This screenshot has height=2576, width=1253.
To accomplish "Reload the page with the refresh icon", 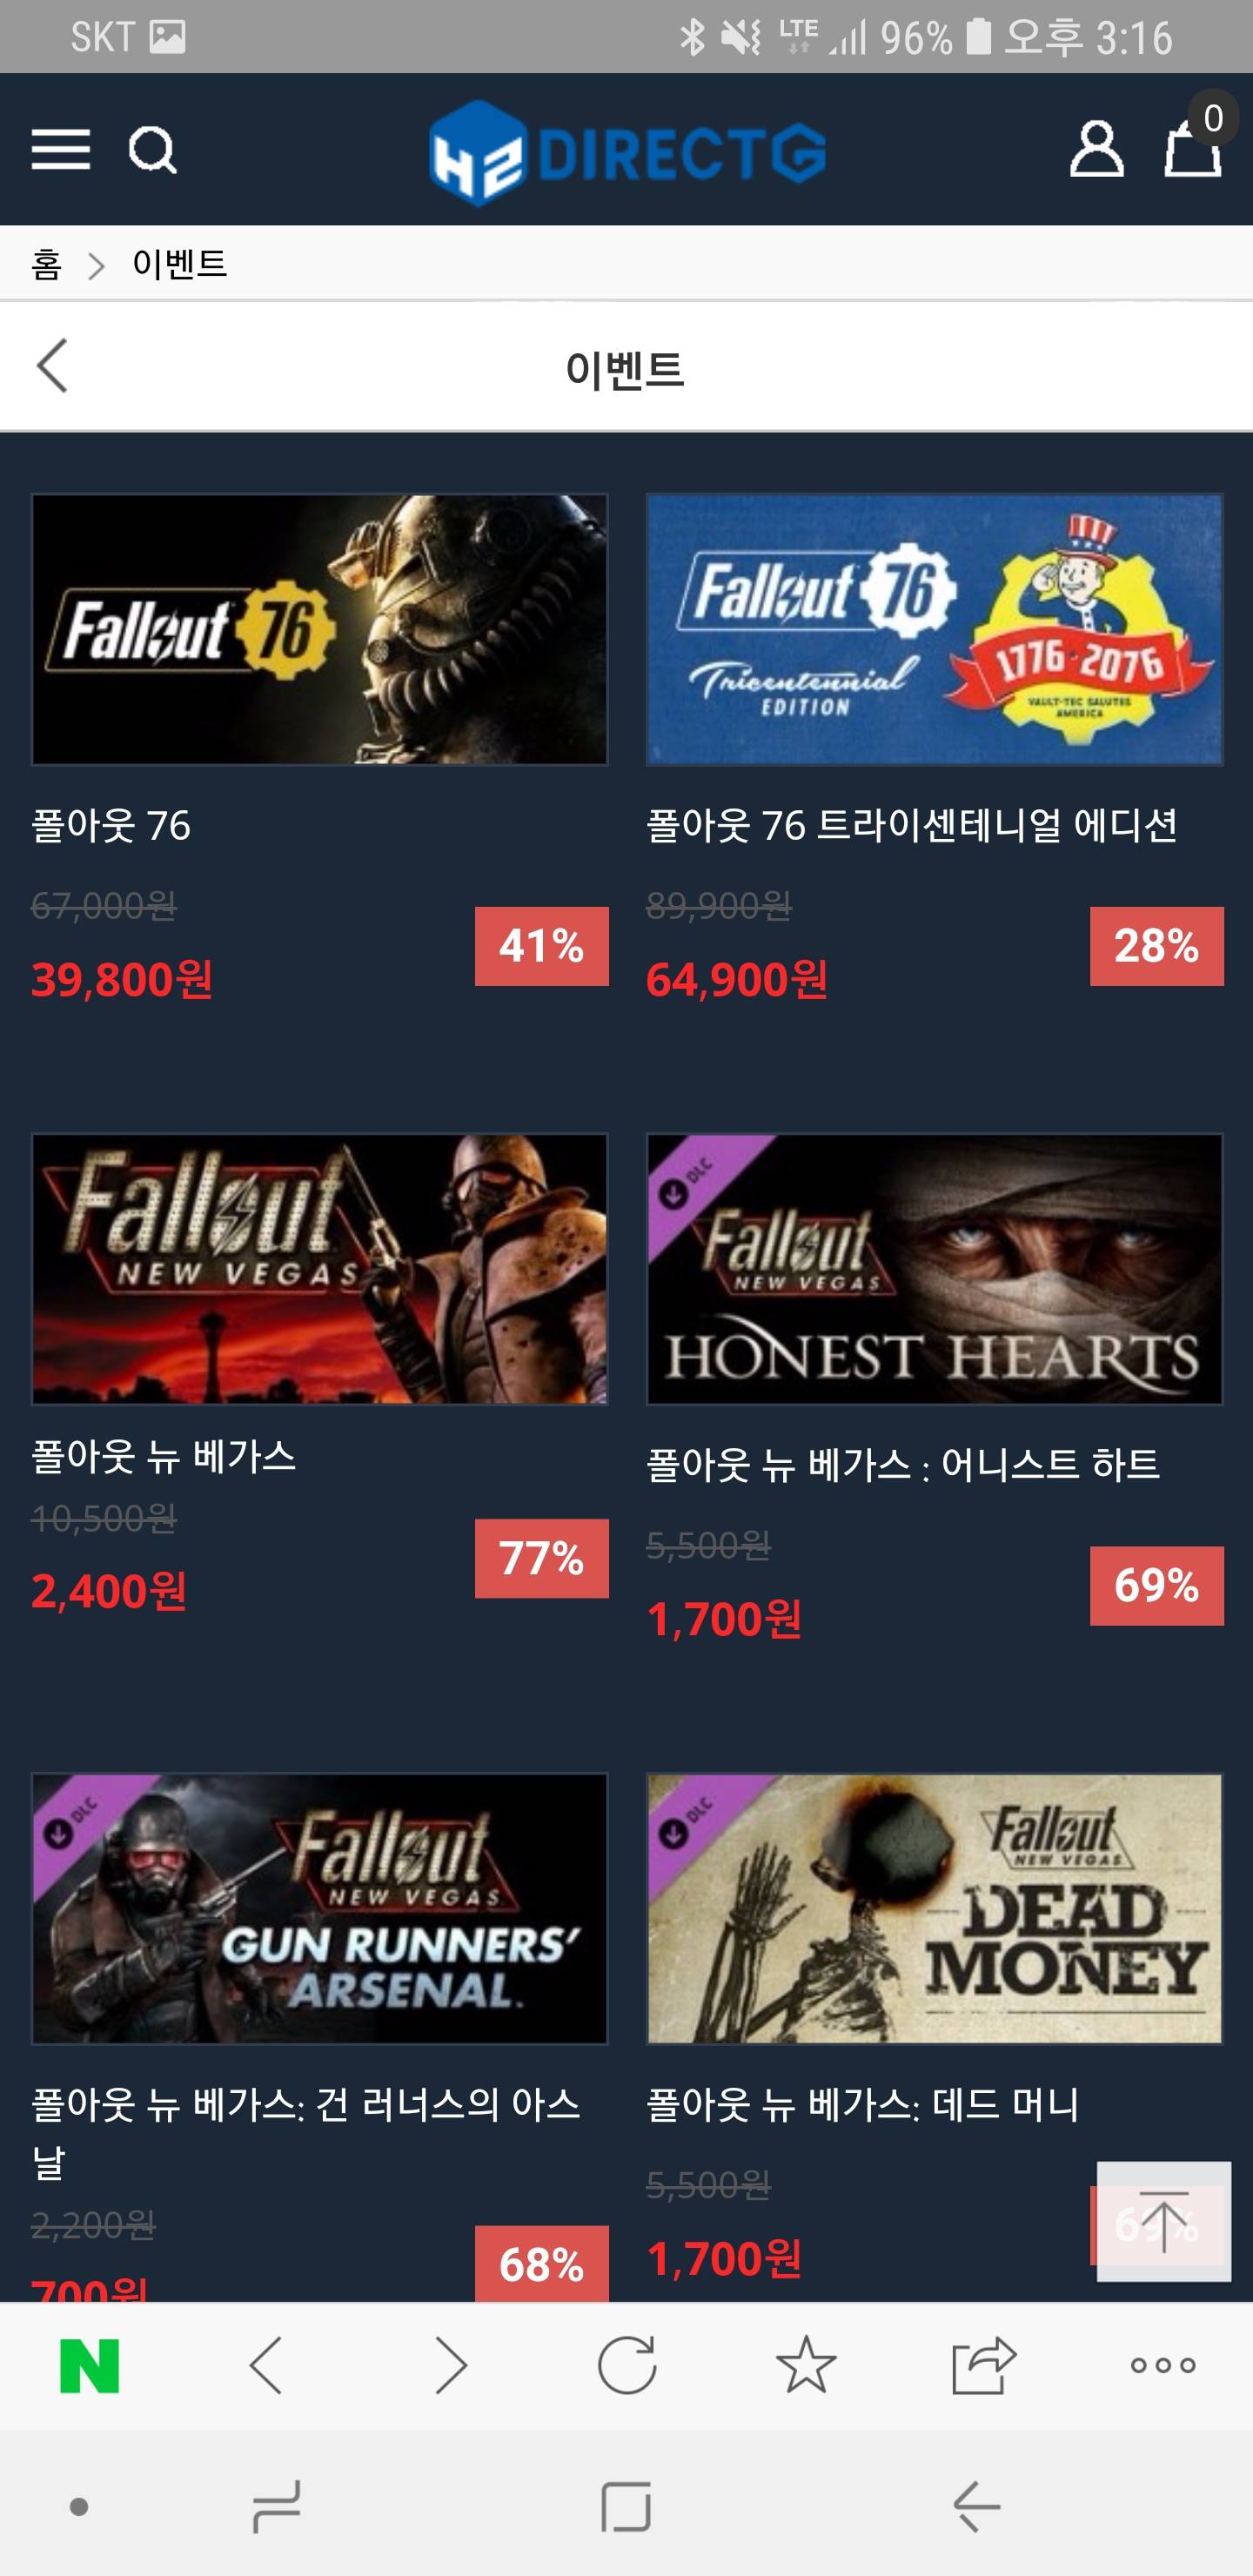I will coord(627,2366).
